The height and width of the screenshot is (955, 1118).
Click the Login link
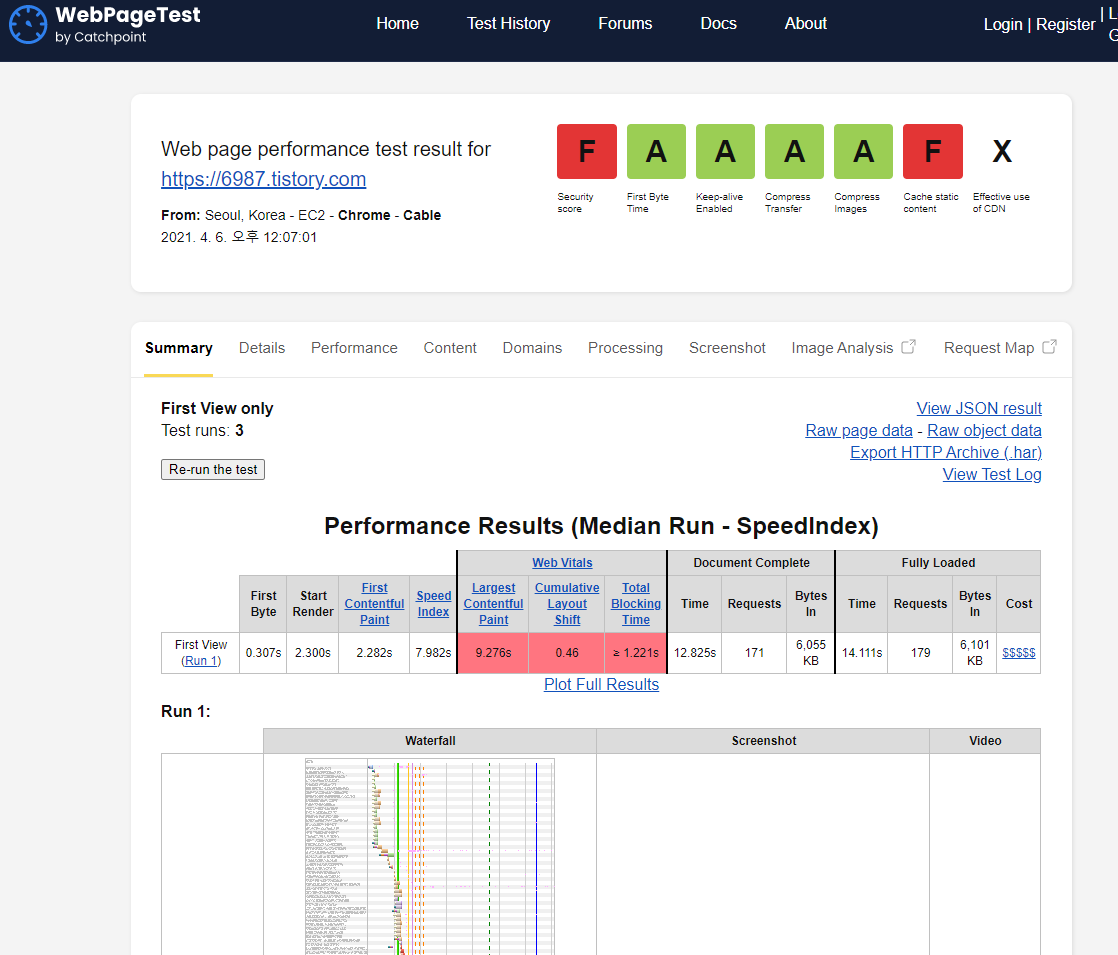coord(1002,24)
